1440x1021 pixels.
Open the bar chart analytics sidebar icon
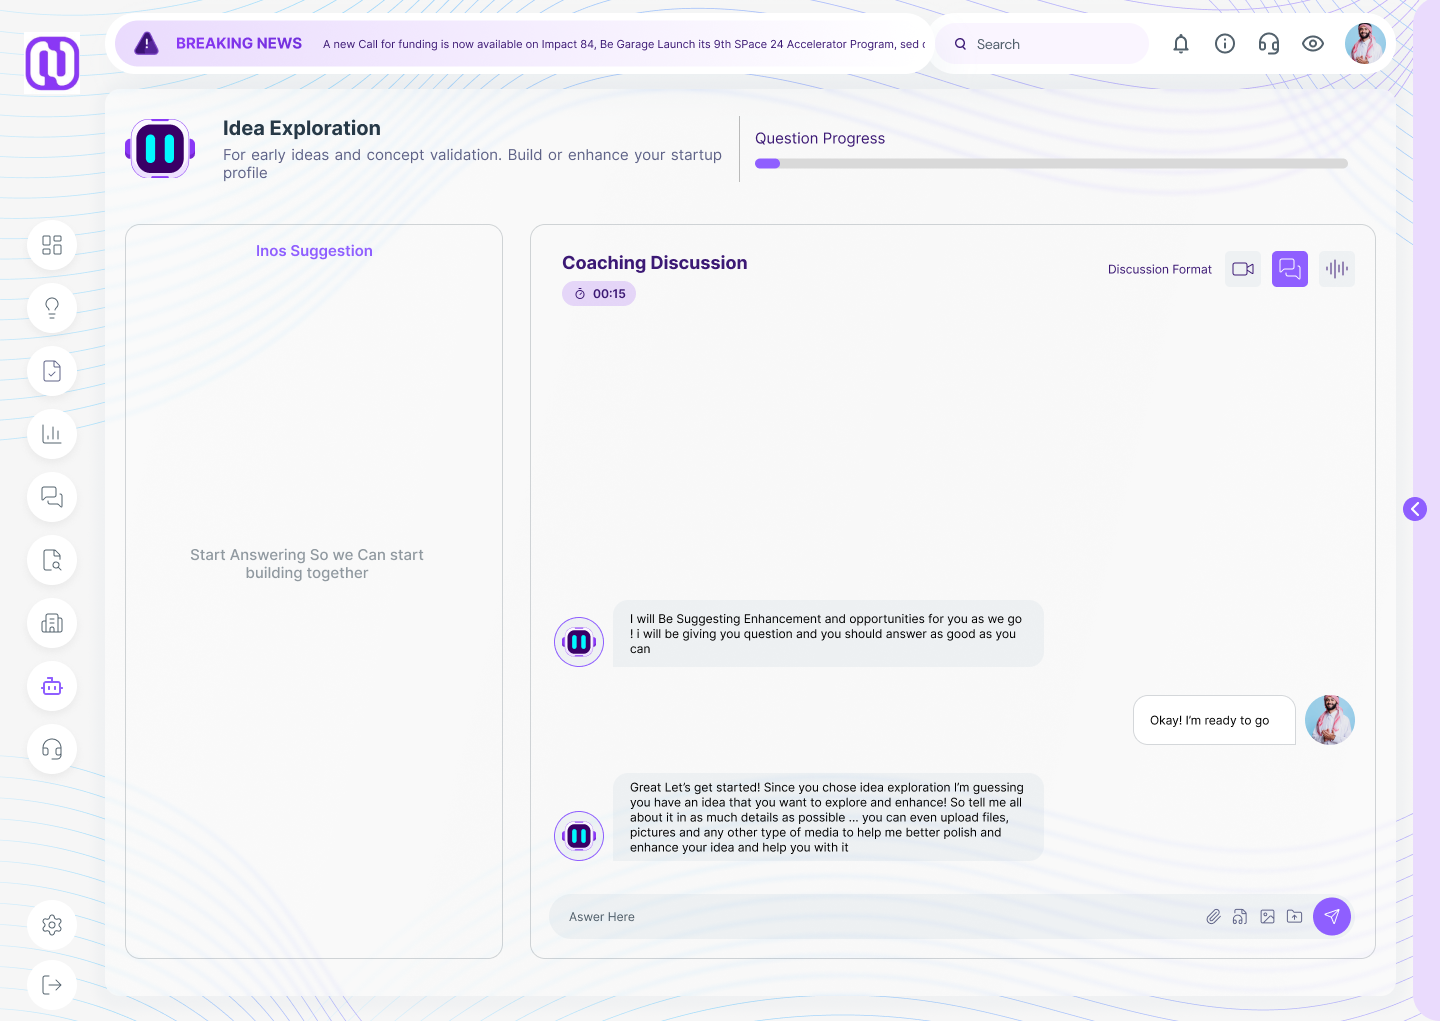coord(52,434)
